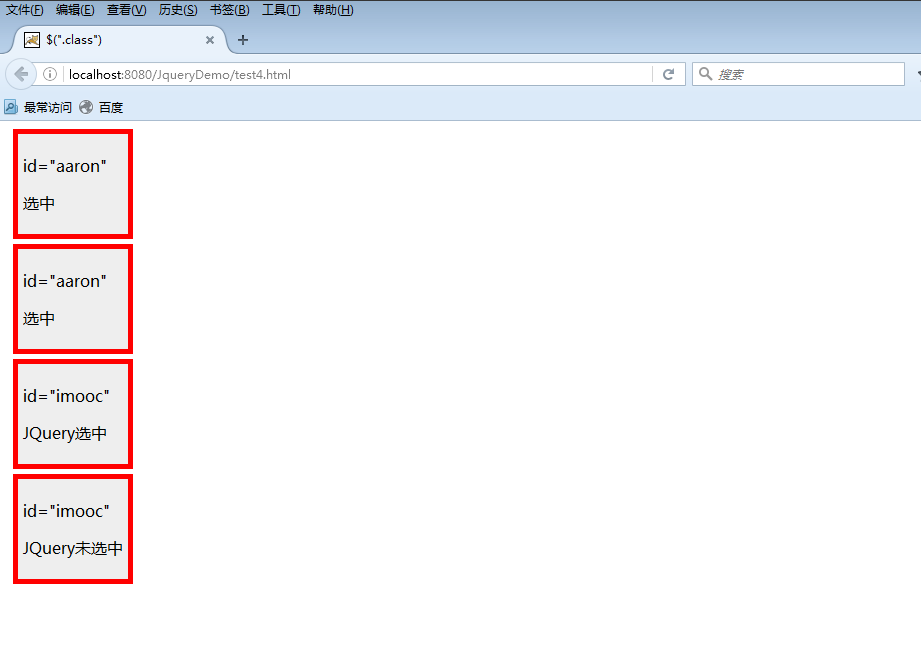Reload the page with the refresh icon

668,74
